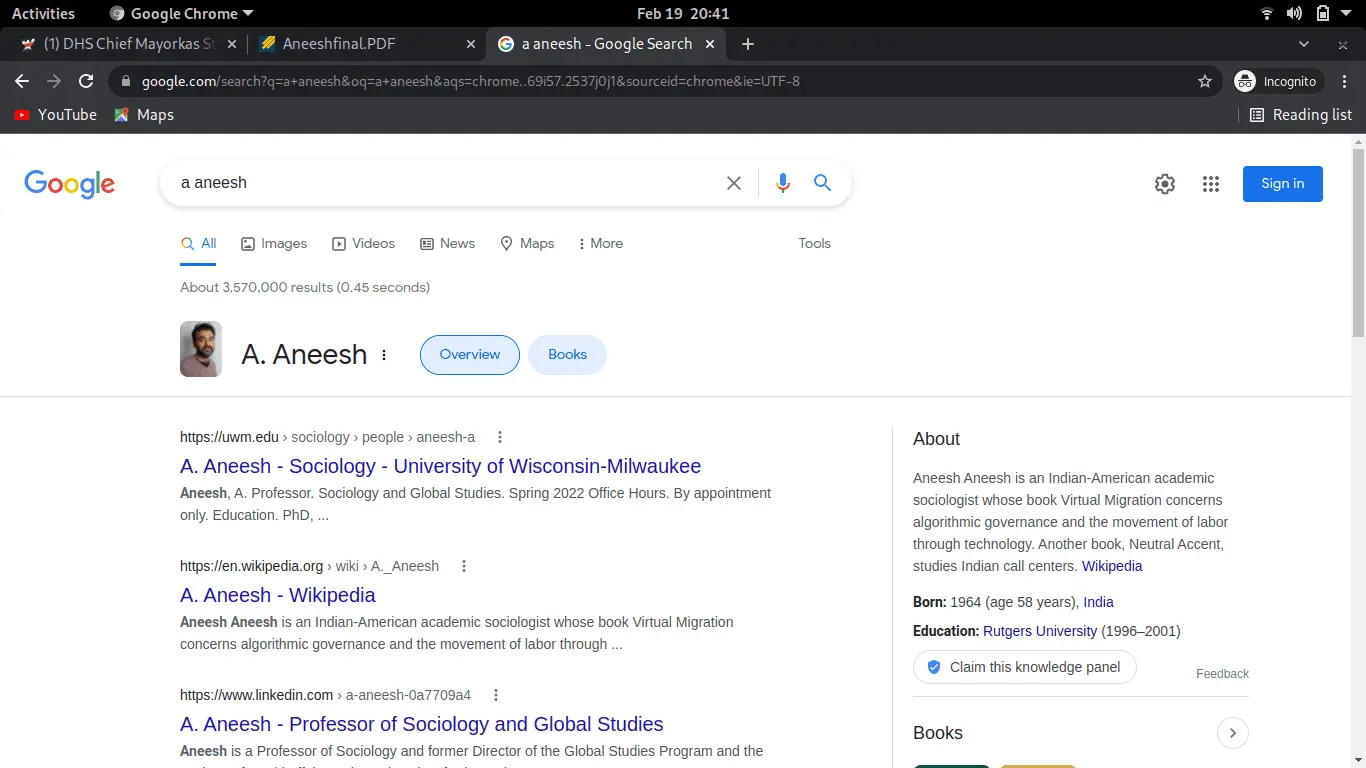
Task: Close the a aneesh Google Search tab
Action: coord(710,44)
